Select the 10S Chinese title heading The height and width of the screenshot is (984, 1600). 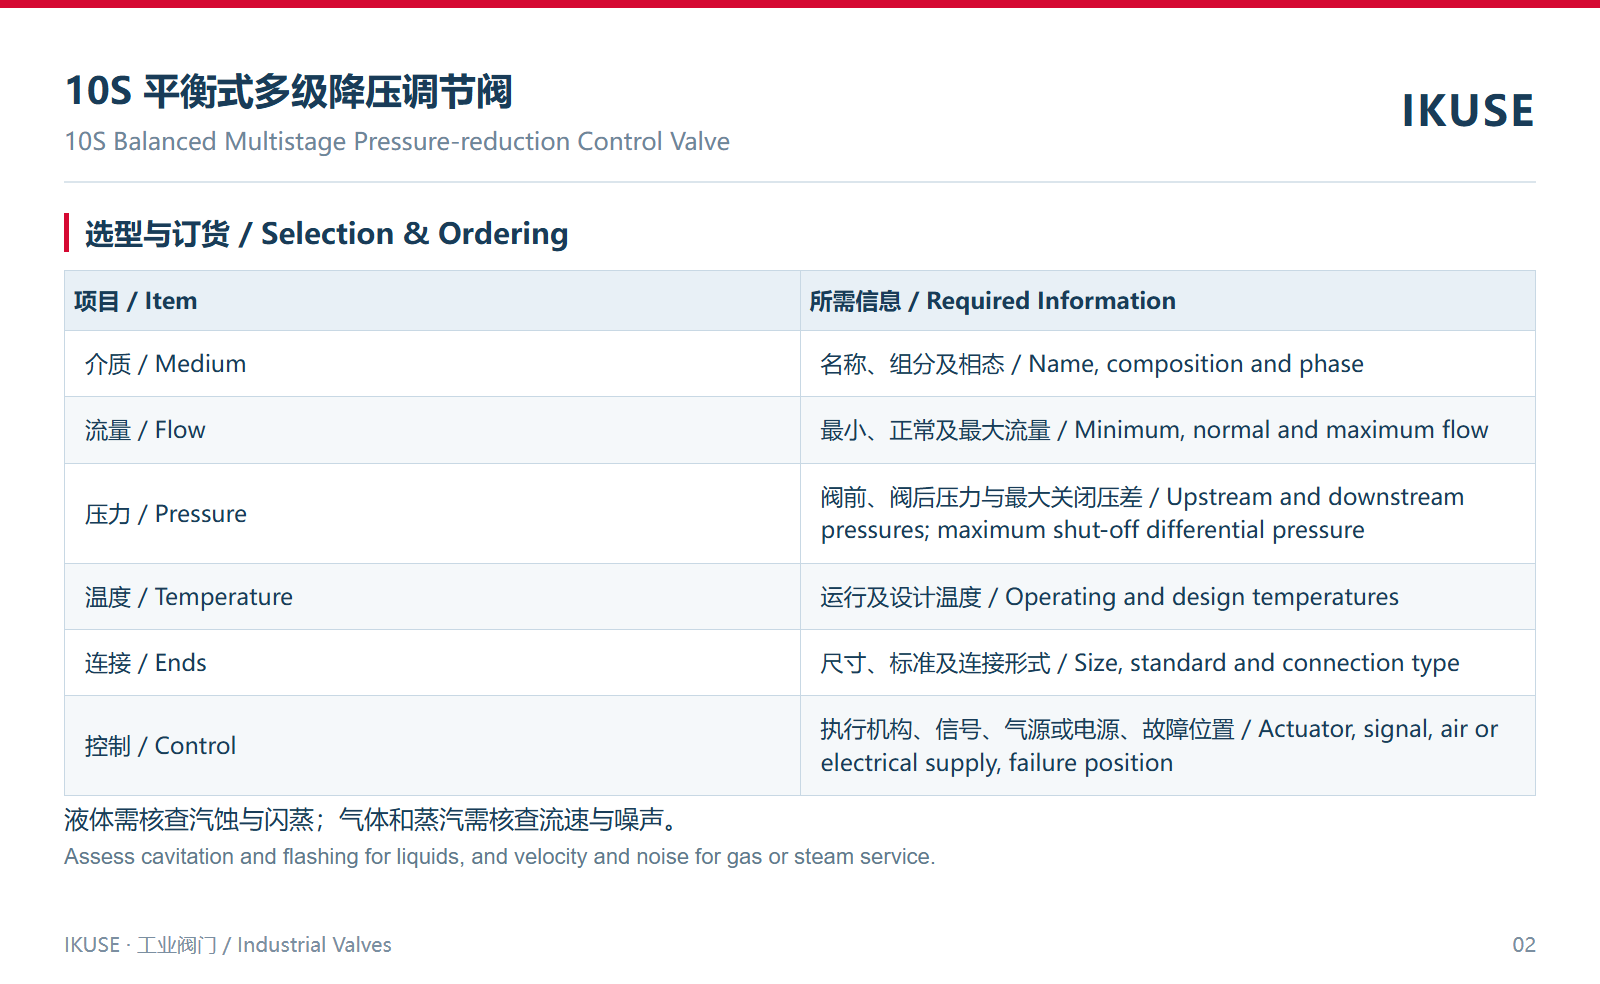[x=288, y=91]
